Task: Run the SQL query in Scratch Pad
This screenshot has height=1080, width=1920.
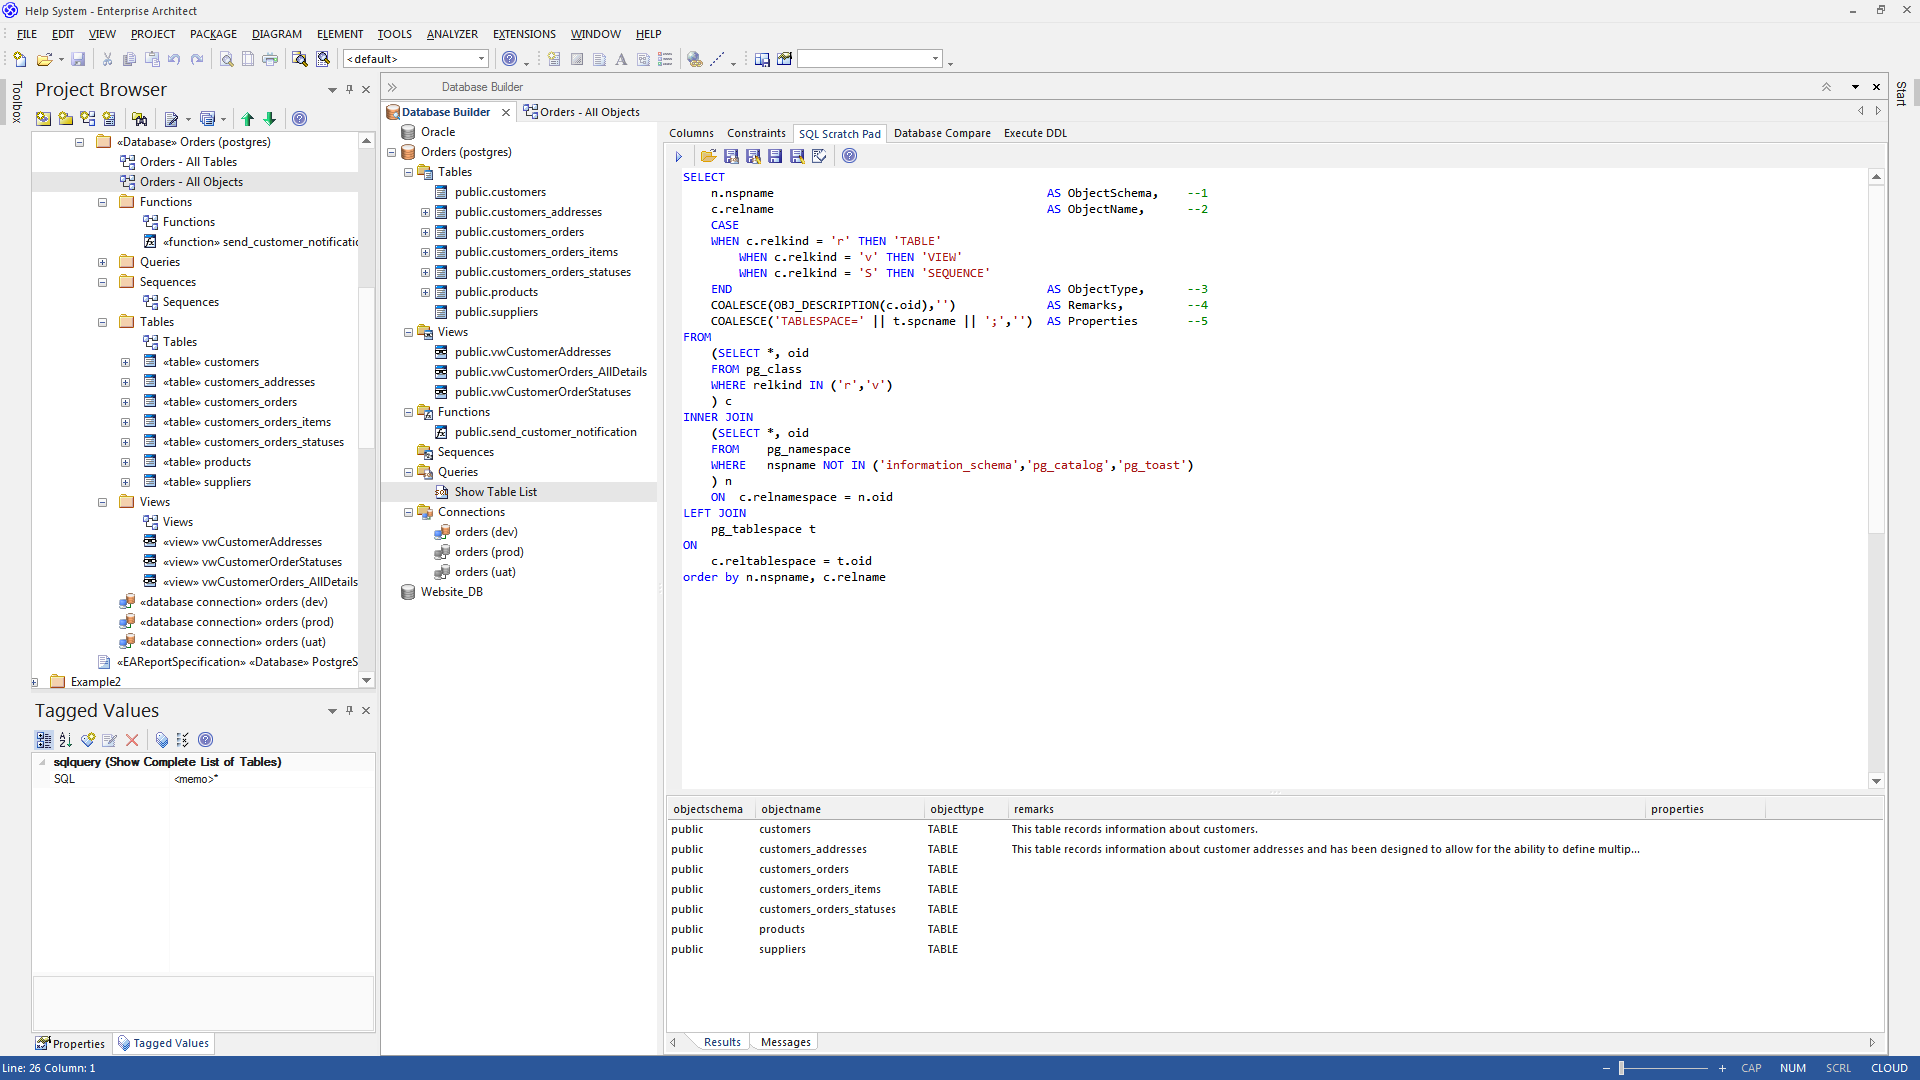Action: [x=678, y=157]
